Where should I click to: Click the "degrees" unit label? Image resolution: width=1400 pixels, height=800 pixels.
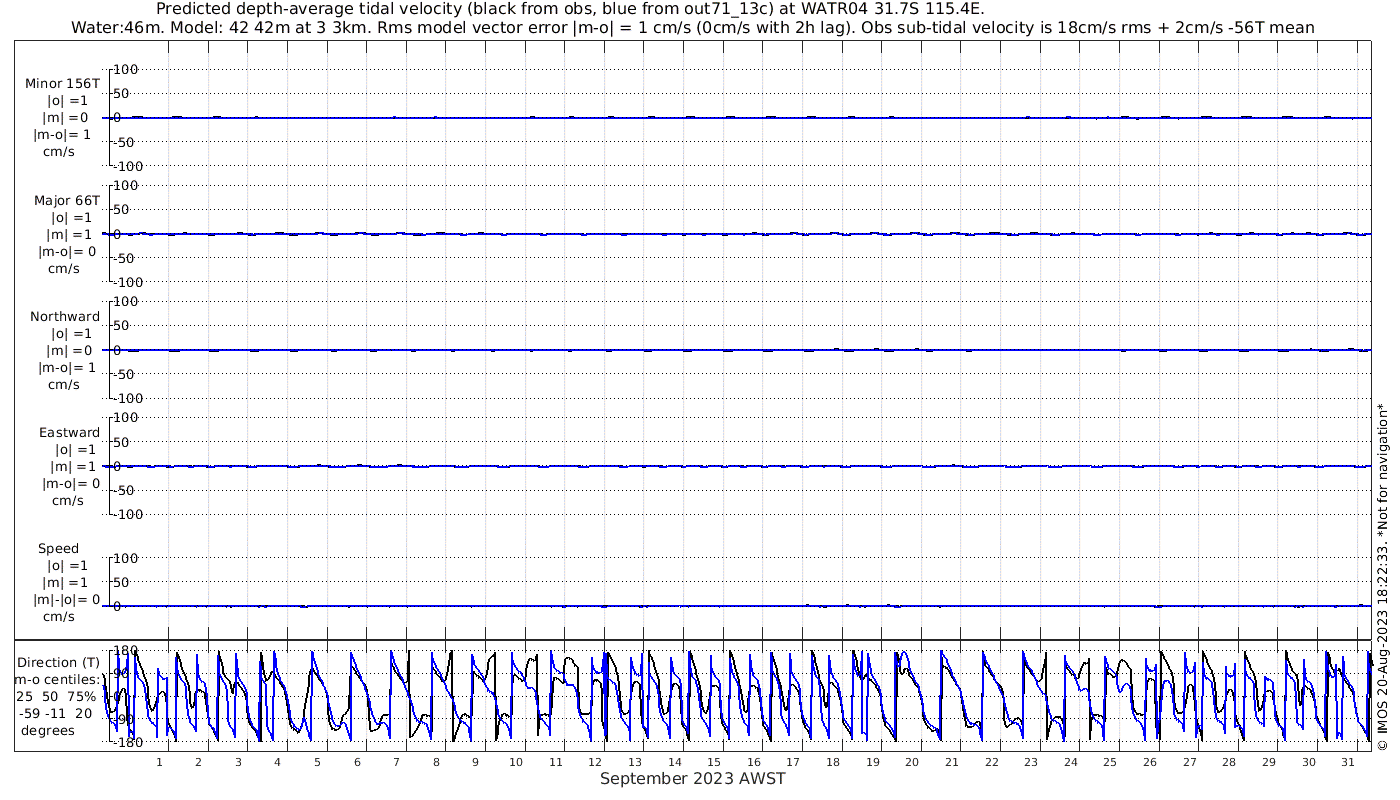click(x=48, y=730)
